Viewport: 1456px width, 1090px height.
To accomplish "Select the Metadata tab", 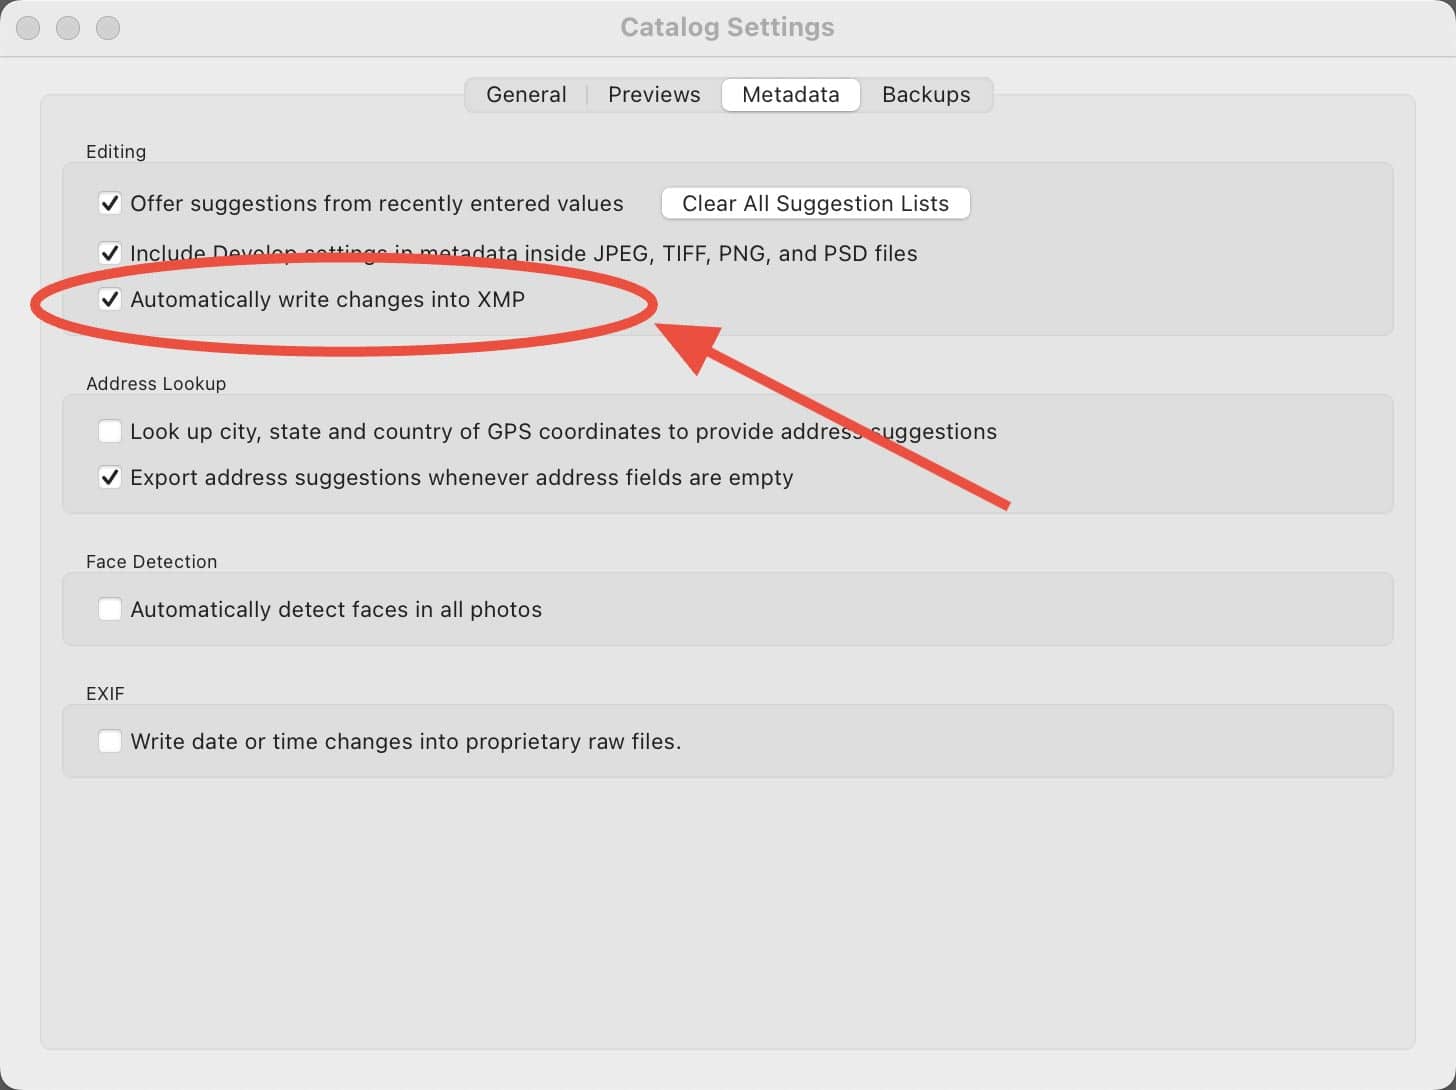I will tap(790, 94).
